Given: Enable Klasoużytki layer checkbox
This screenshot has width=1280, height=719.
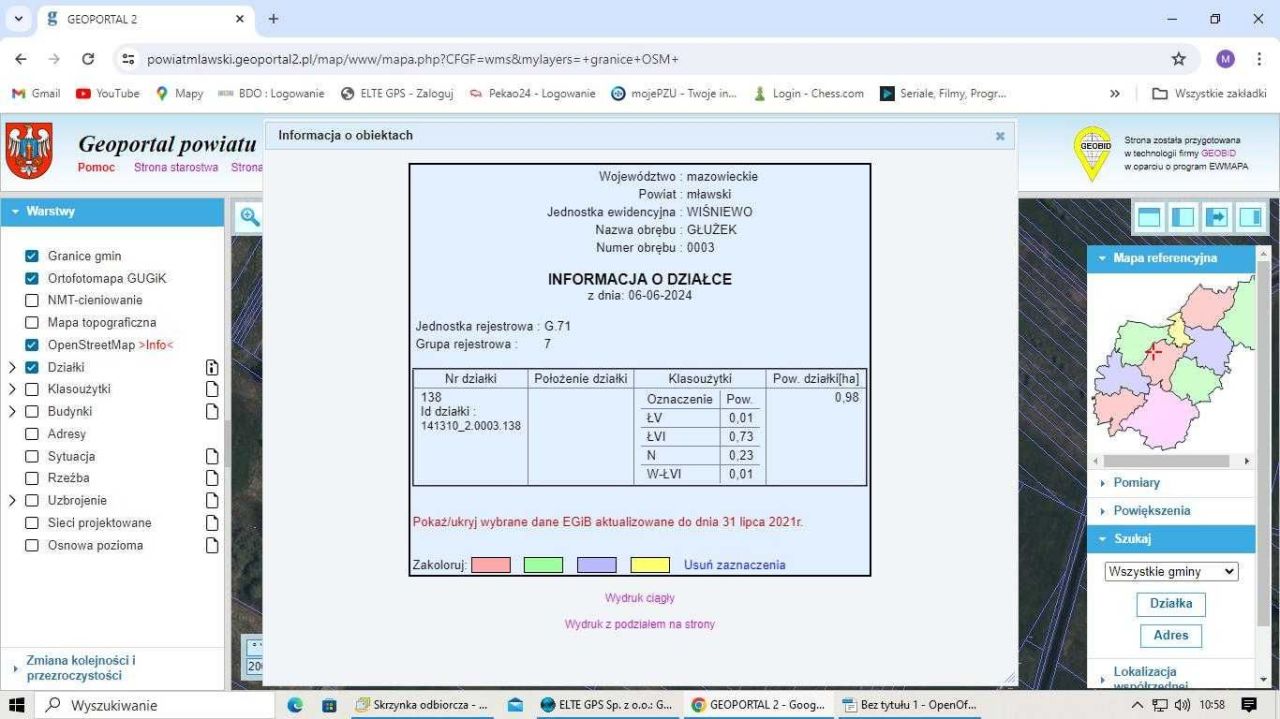Looking at the screenshot, I should click(32, 389).
